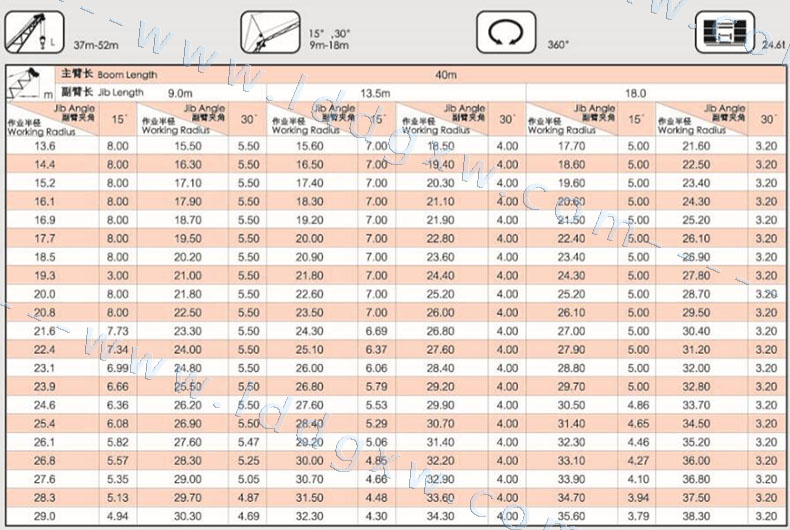
Task: Click the '5.29' capacity cell
Action: (377, 424)
